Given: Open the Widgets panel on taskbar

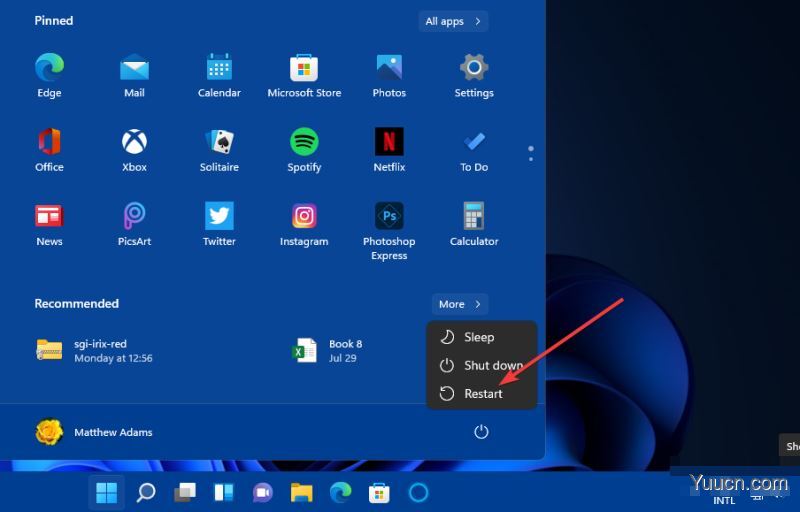Looking at the screenshot, I should [224, 493].
